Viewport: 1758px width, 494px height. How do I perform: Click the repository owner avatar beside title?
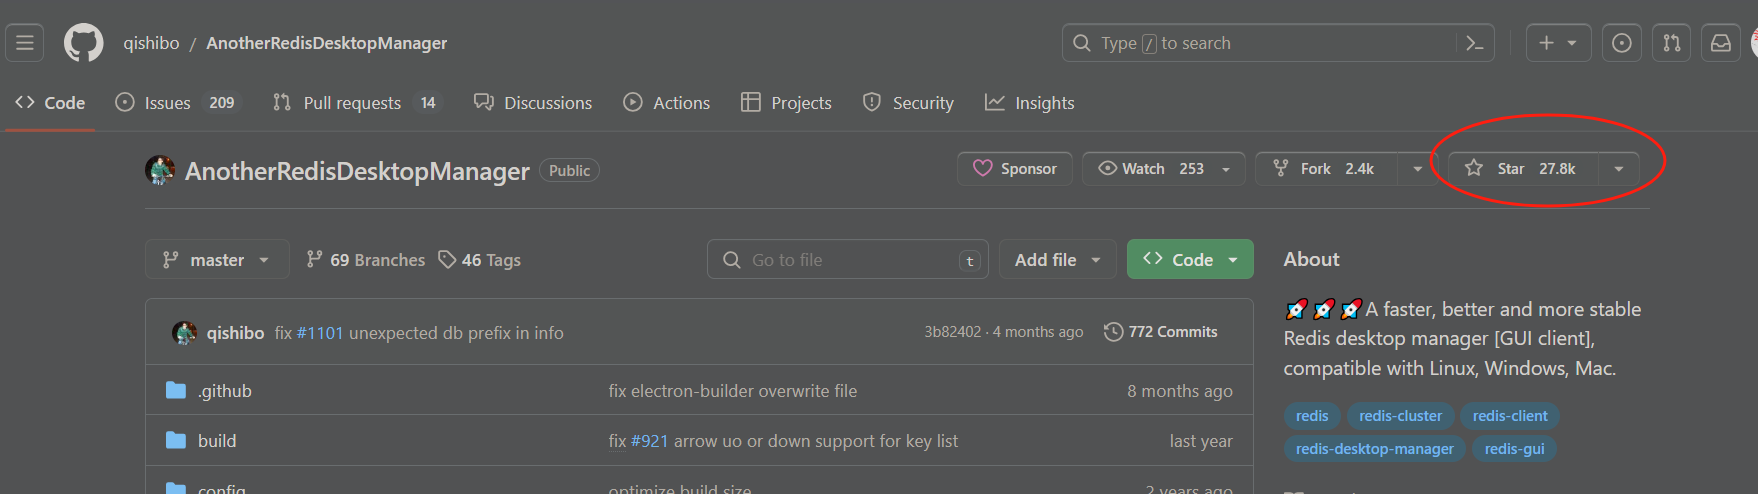point(160,170)
